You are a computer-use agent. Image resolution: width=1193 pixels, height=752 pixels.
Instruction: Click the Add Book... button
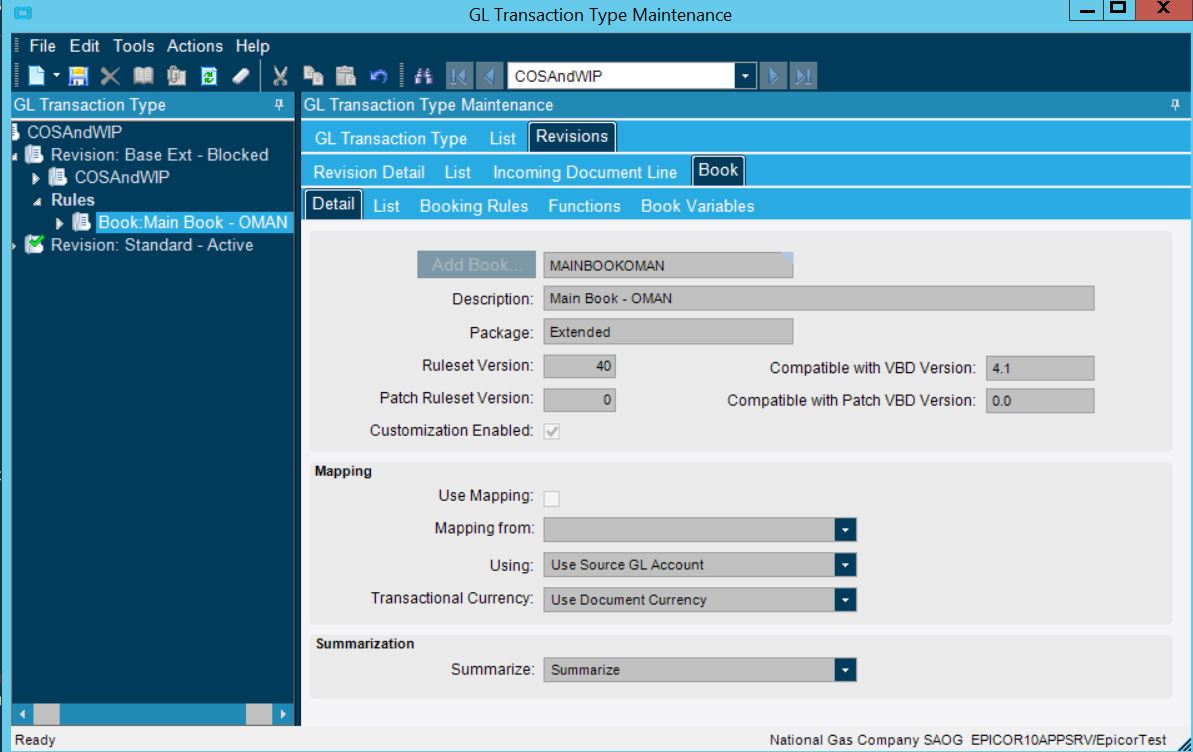coord(476,265)
